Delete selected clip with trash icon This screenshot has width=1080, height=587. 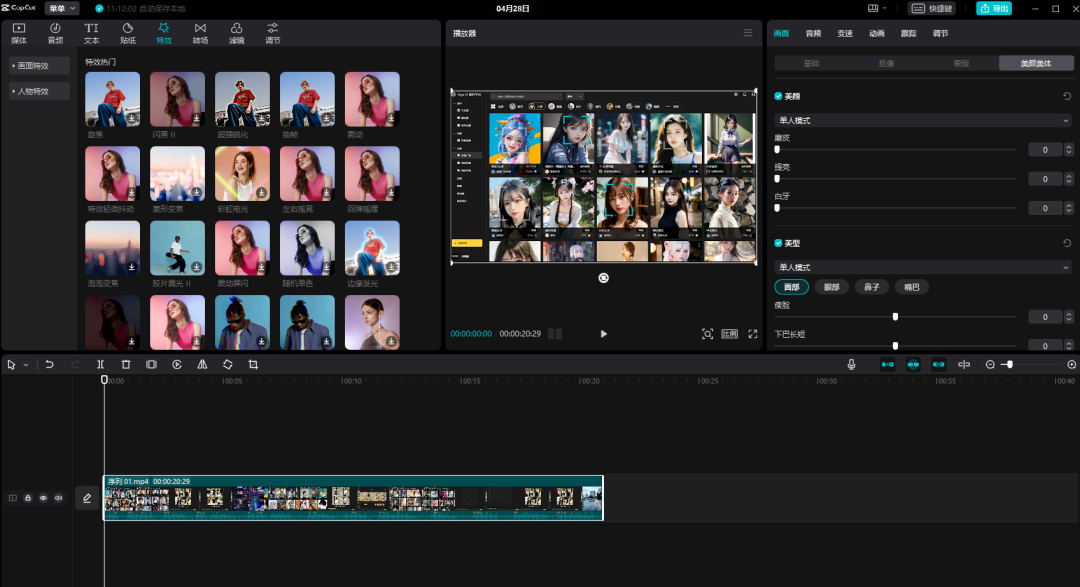(126, 364)
